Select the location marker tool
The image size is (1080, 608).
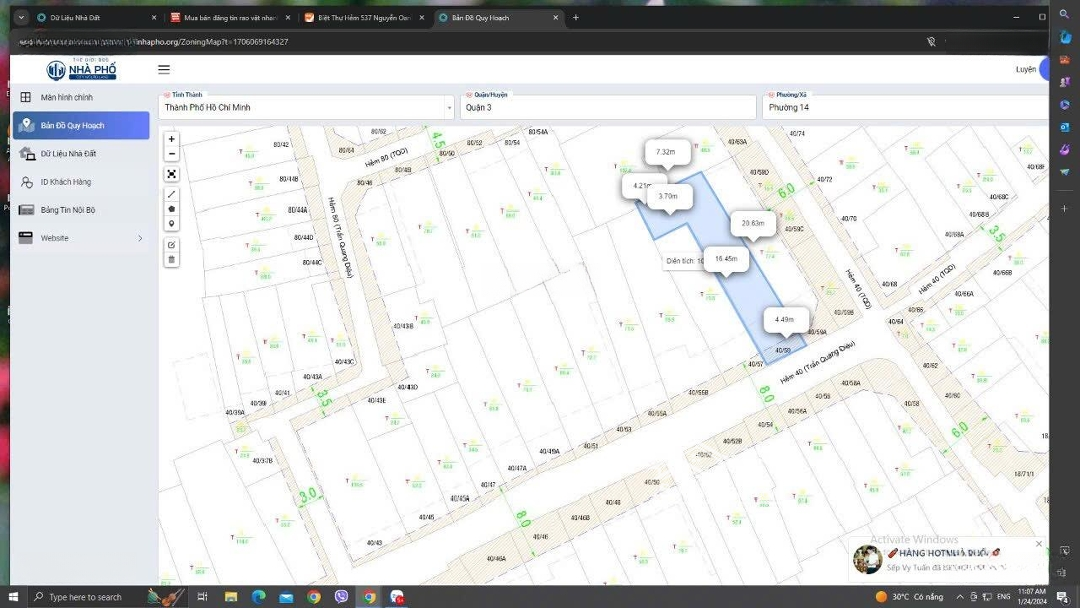pos(172,224)
